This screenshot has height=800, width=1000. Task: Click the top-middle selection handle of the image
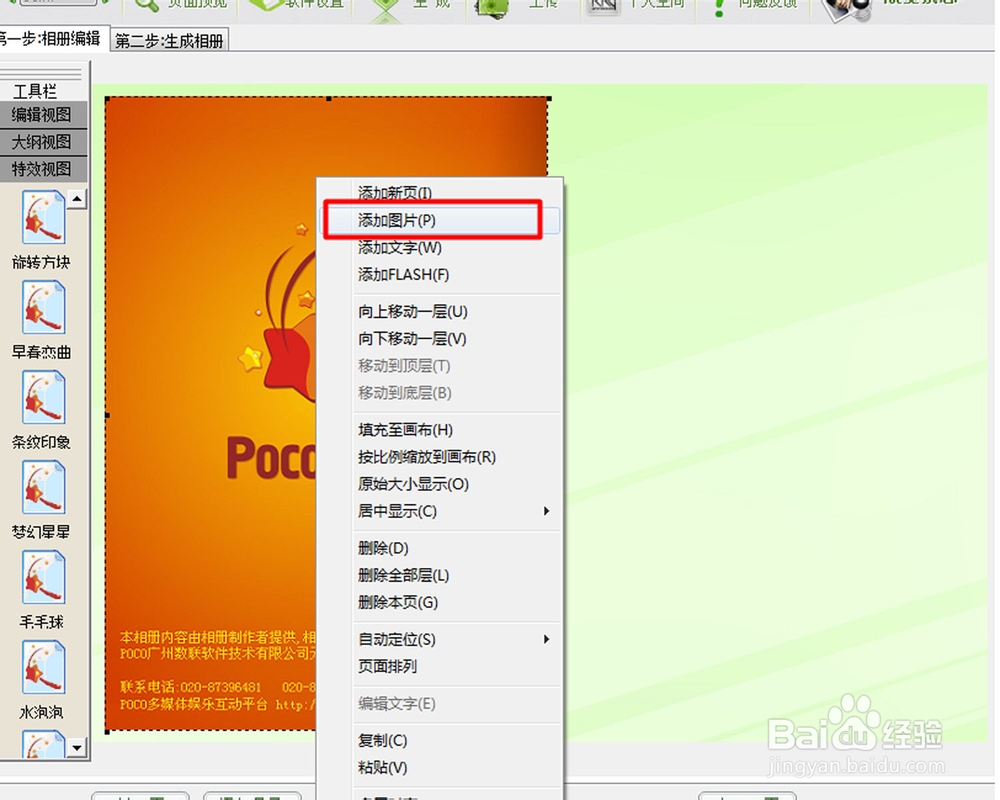pos(328,99)
